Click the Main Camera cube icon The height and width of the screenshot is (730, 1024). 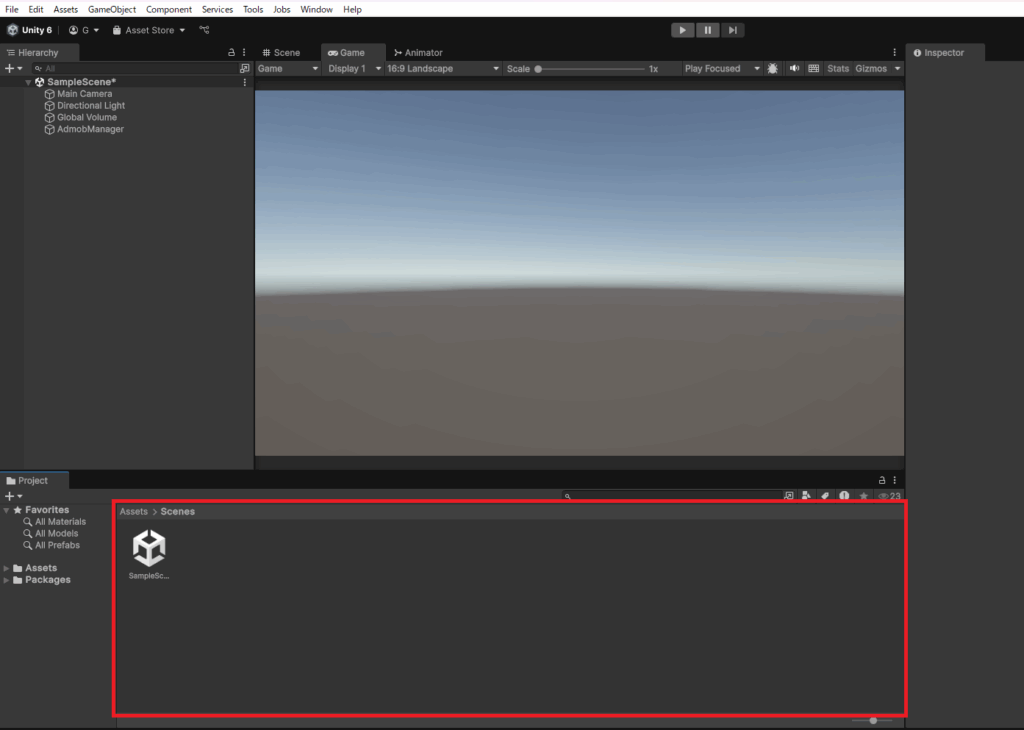(49, 94)
